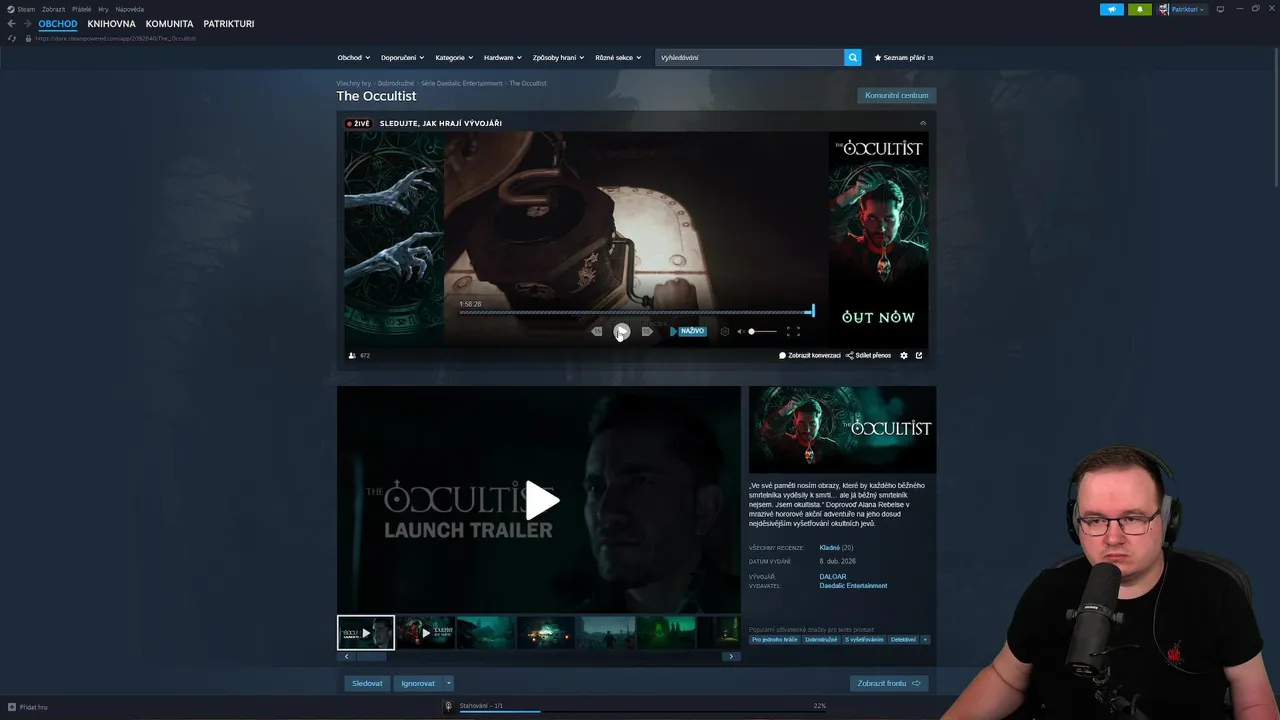Click the Zobrazit frontu button

[x=889, y=683]
